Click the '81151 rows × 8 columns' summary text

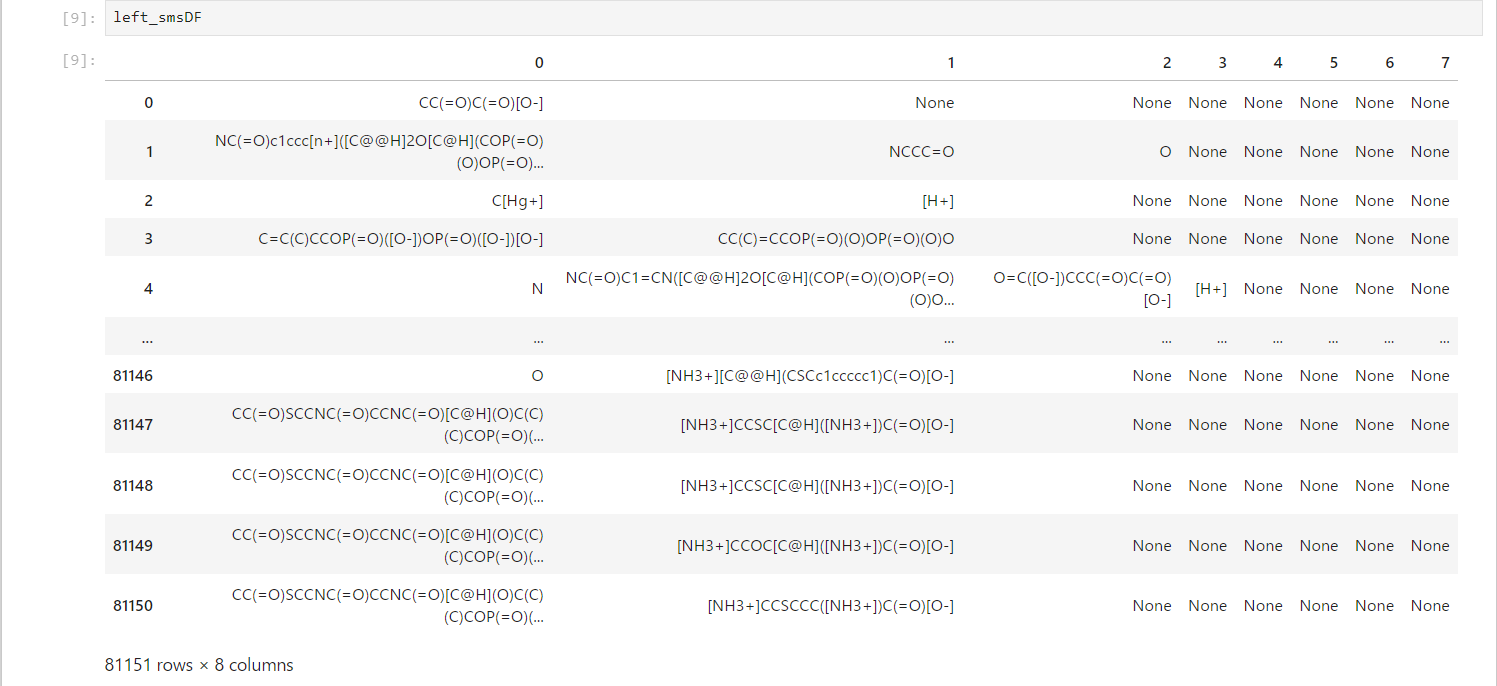[x=199, y=665]
